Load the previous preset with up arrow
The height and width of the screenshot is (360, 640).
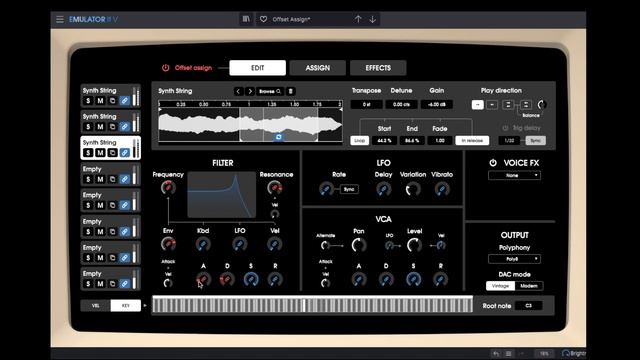[x=358, y=19]
